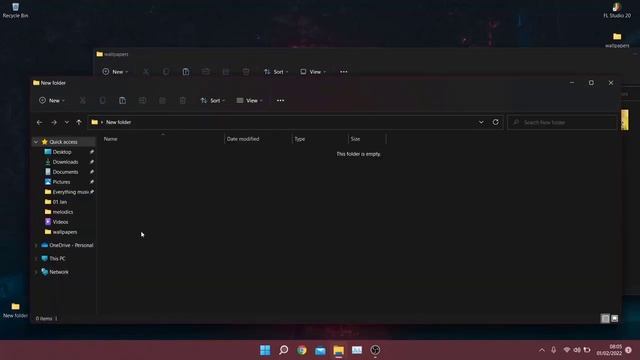Click the Copy icon in New folder toolbar

pyautogui.click(x=102, y=100)
